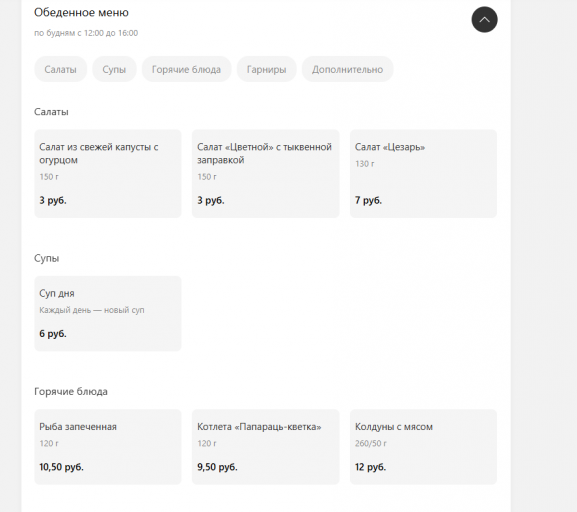Click the 7 руб. price of Салат «Цезарь»

pos(368,200)
